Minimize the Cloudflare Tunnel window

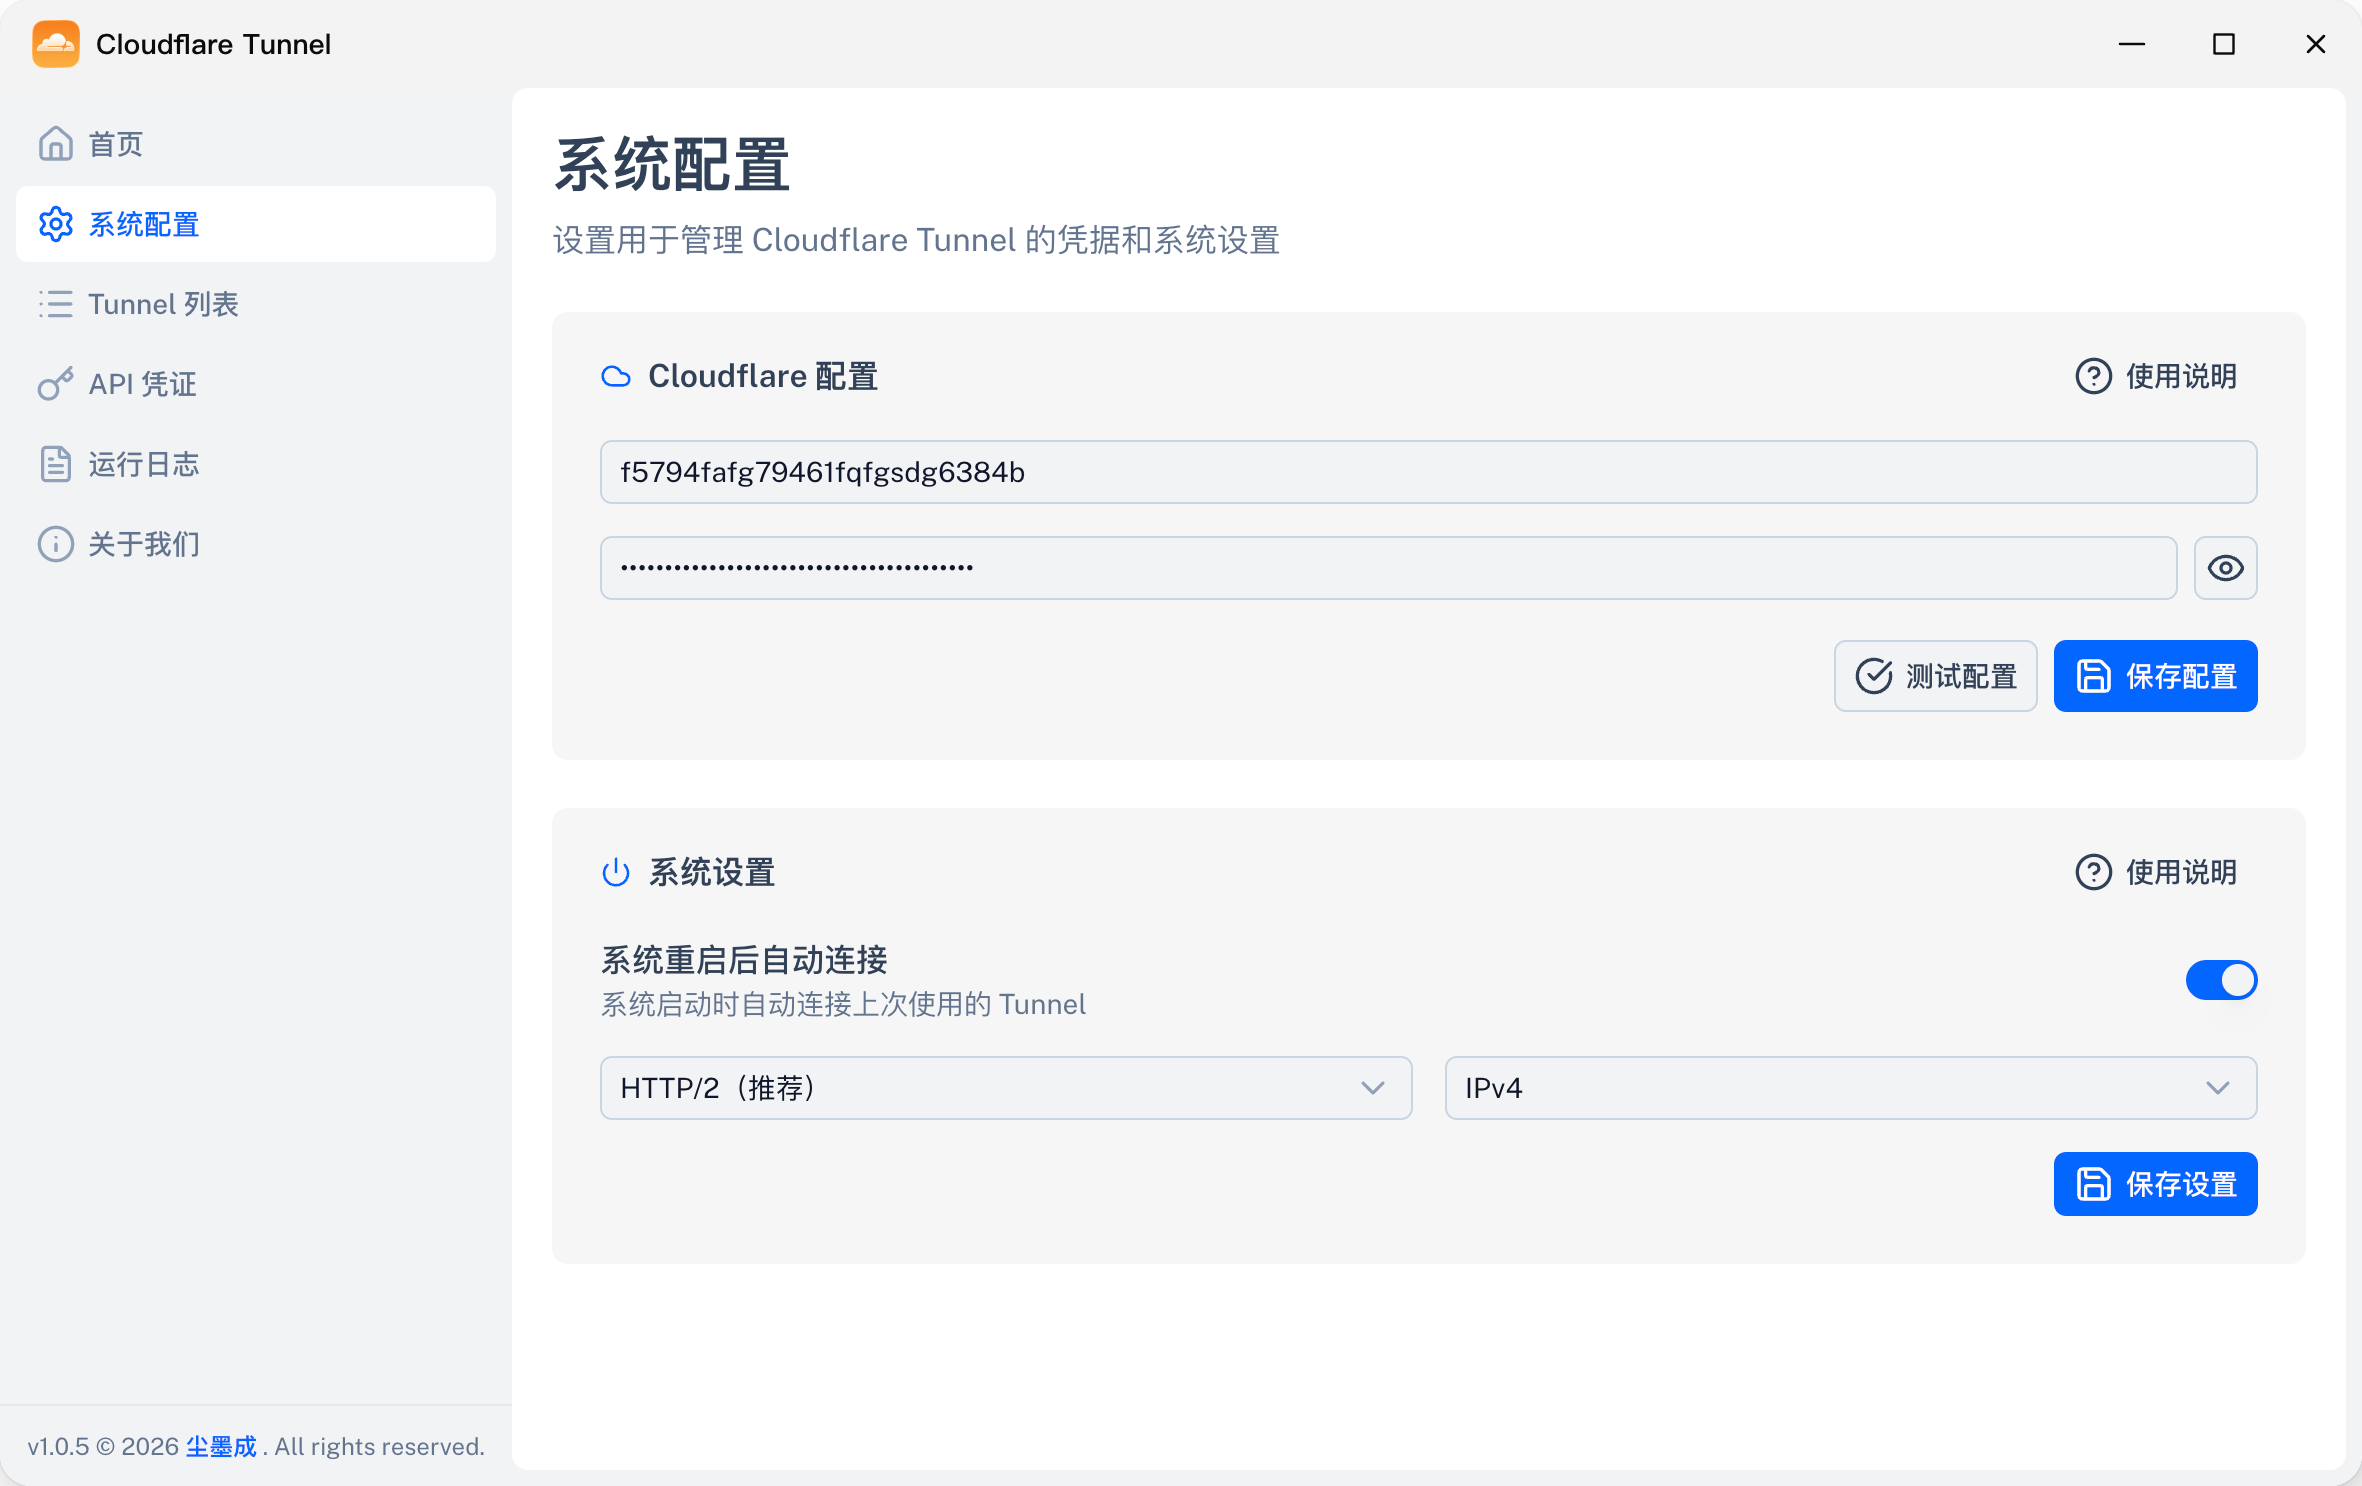point(2132,44)
